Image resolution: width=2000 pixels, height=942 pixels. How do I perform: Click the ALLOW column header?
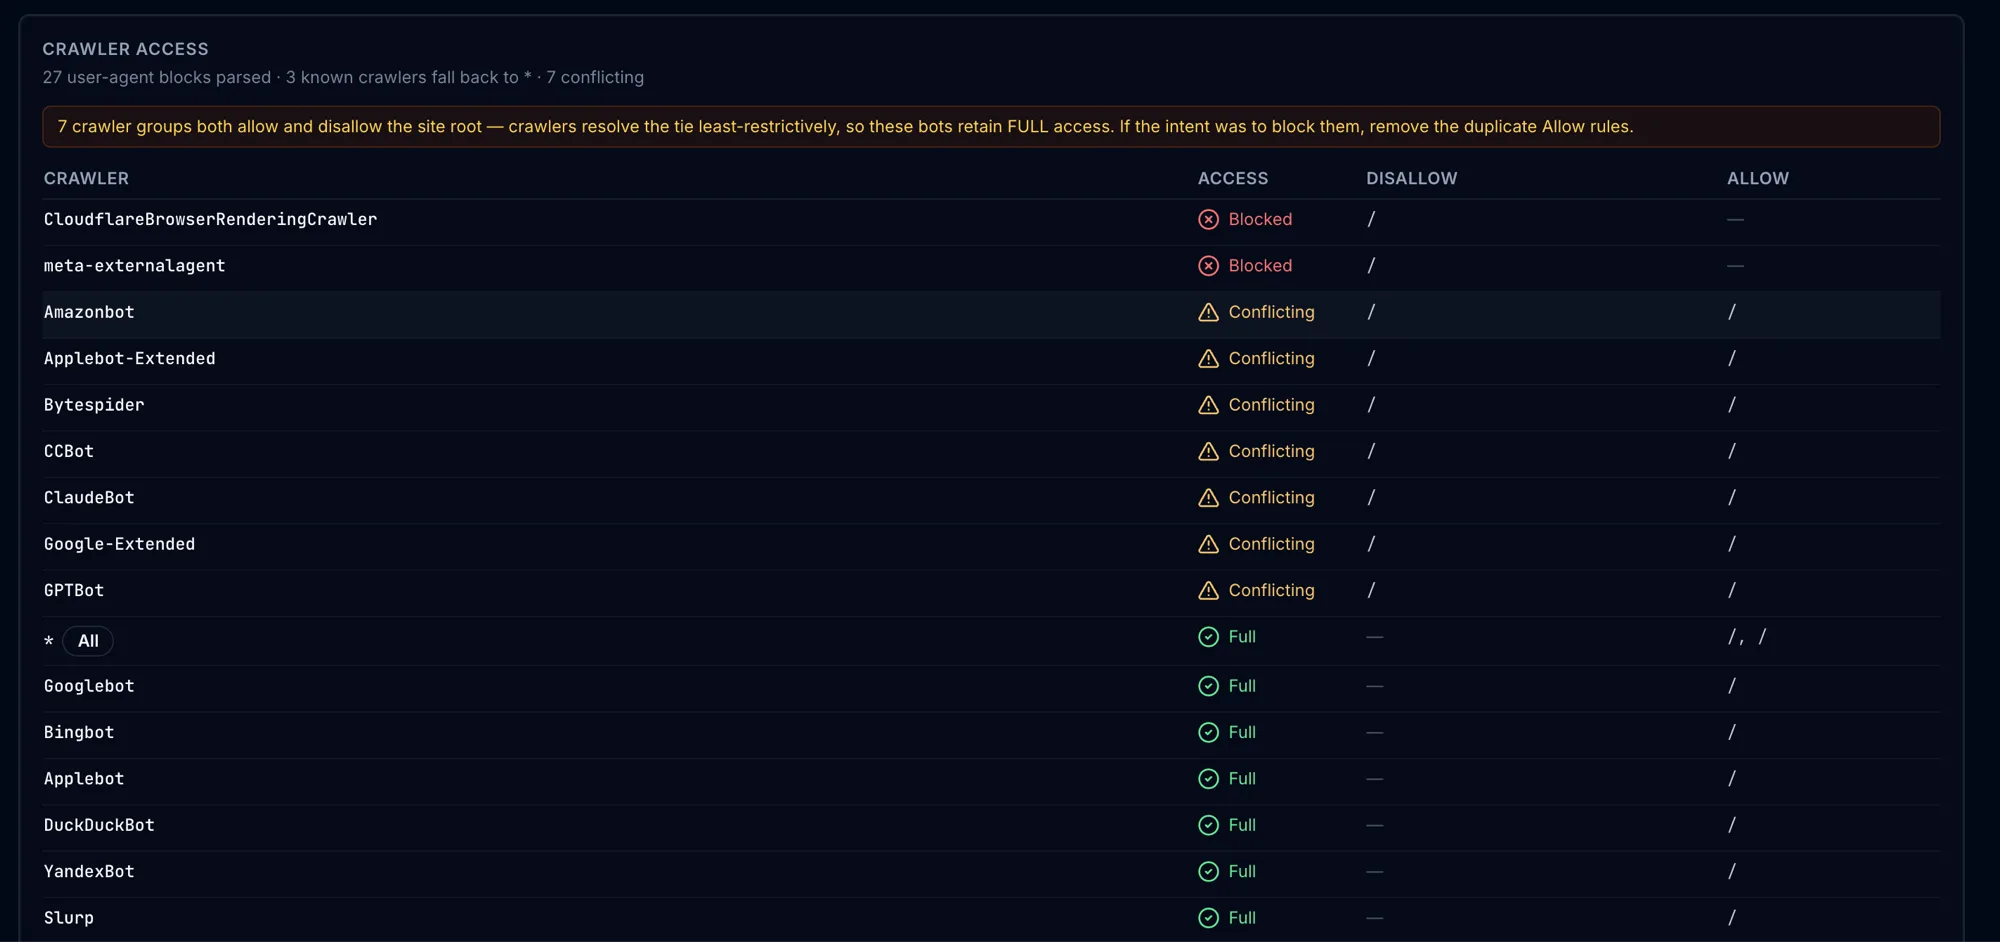coord(1758,178)
